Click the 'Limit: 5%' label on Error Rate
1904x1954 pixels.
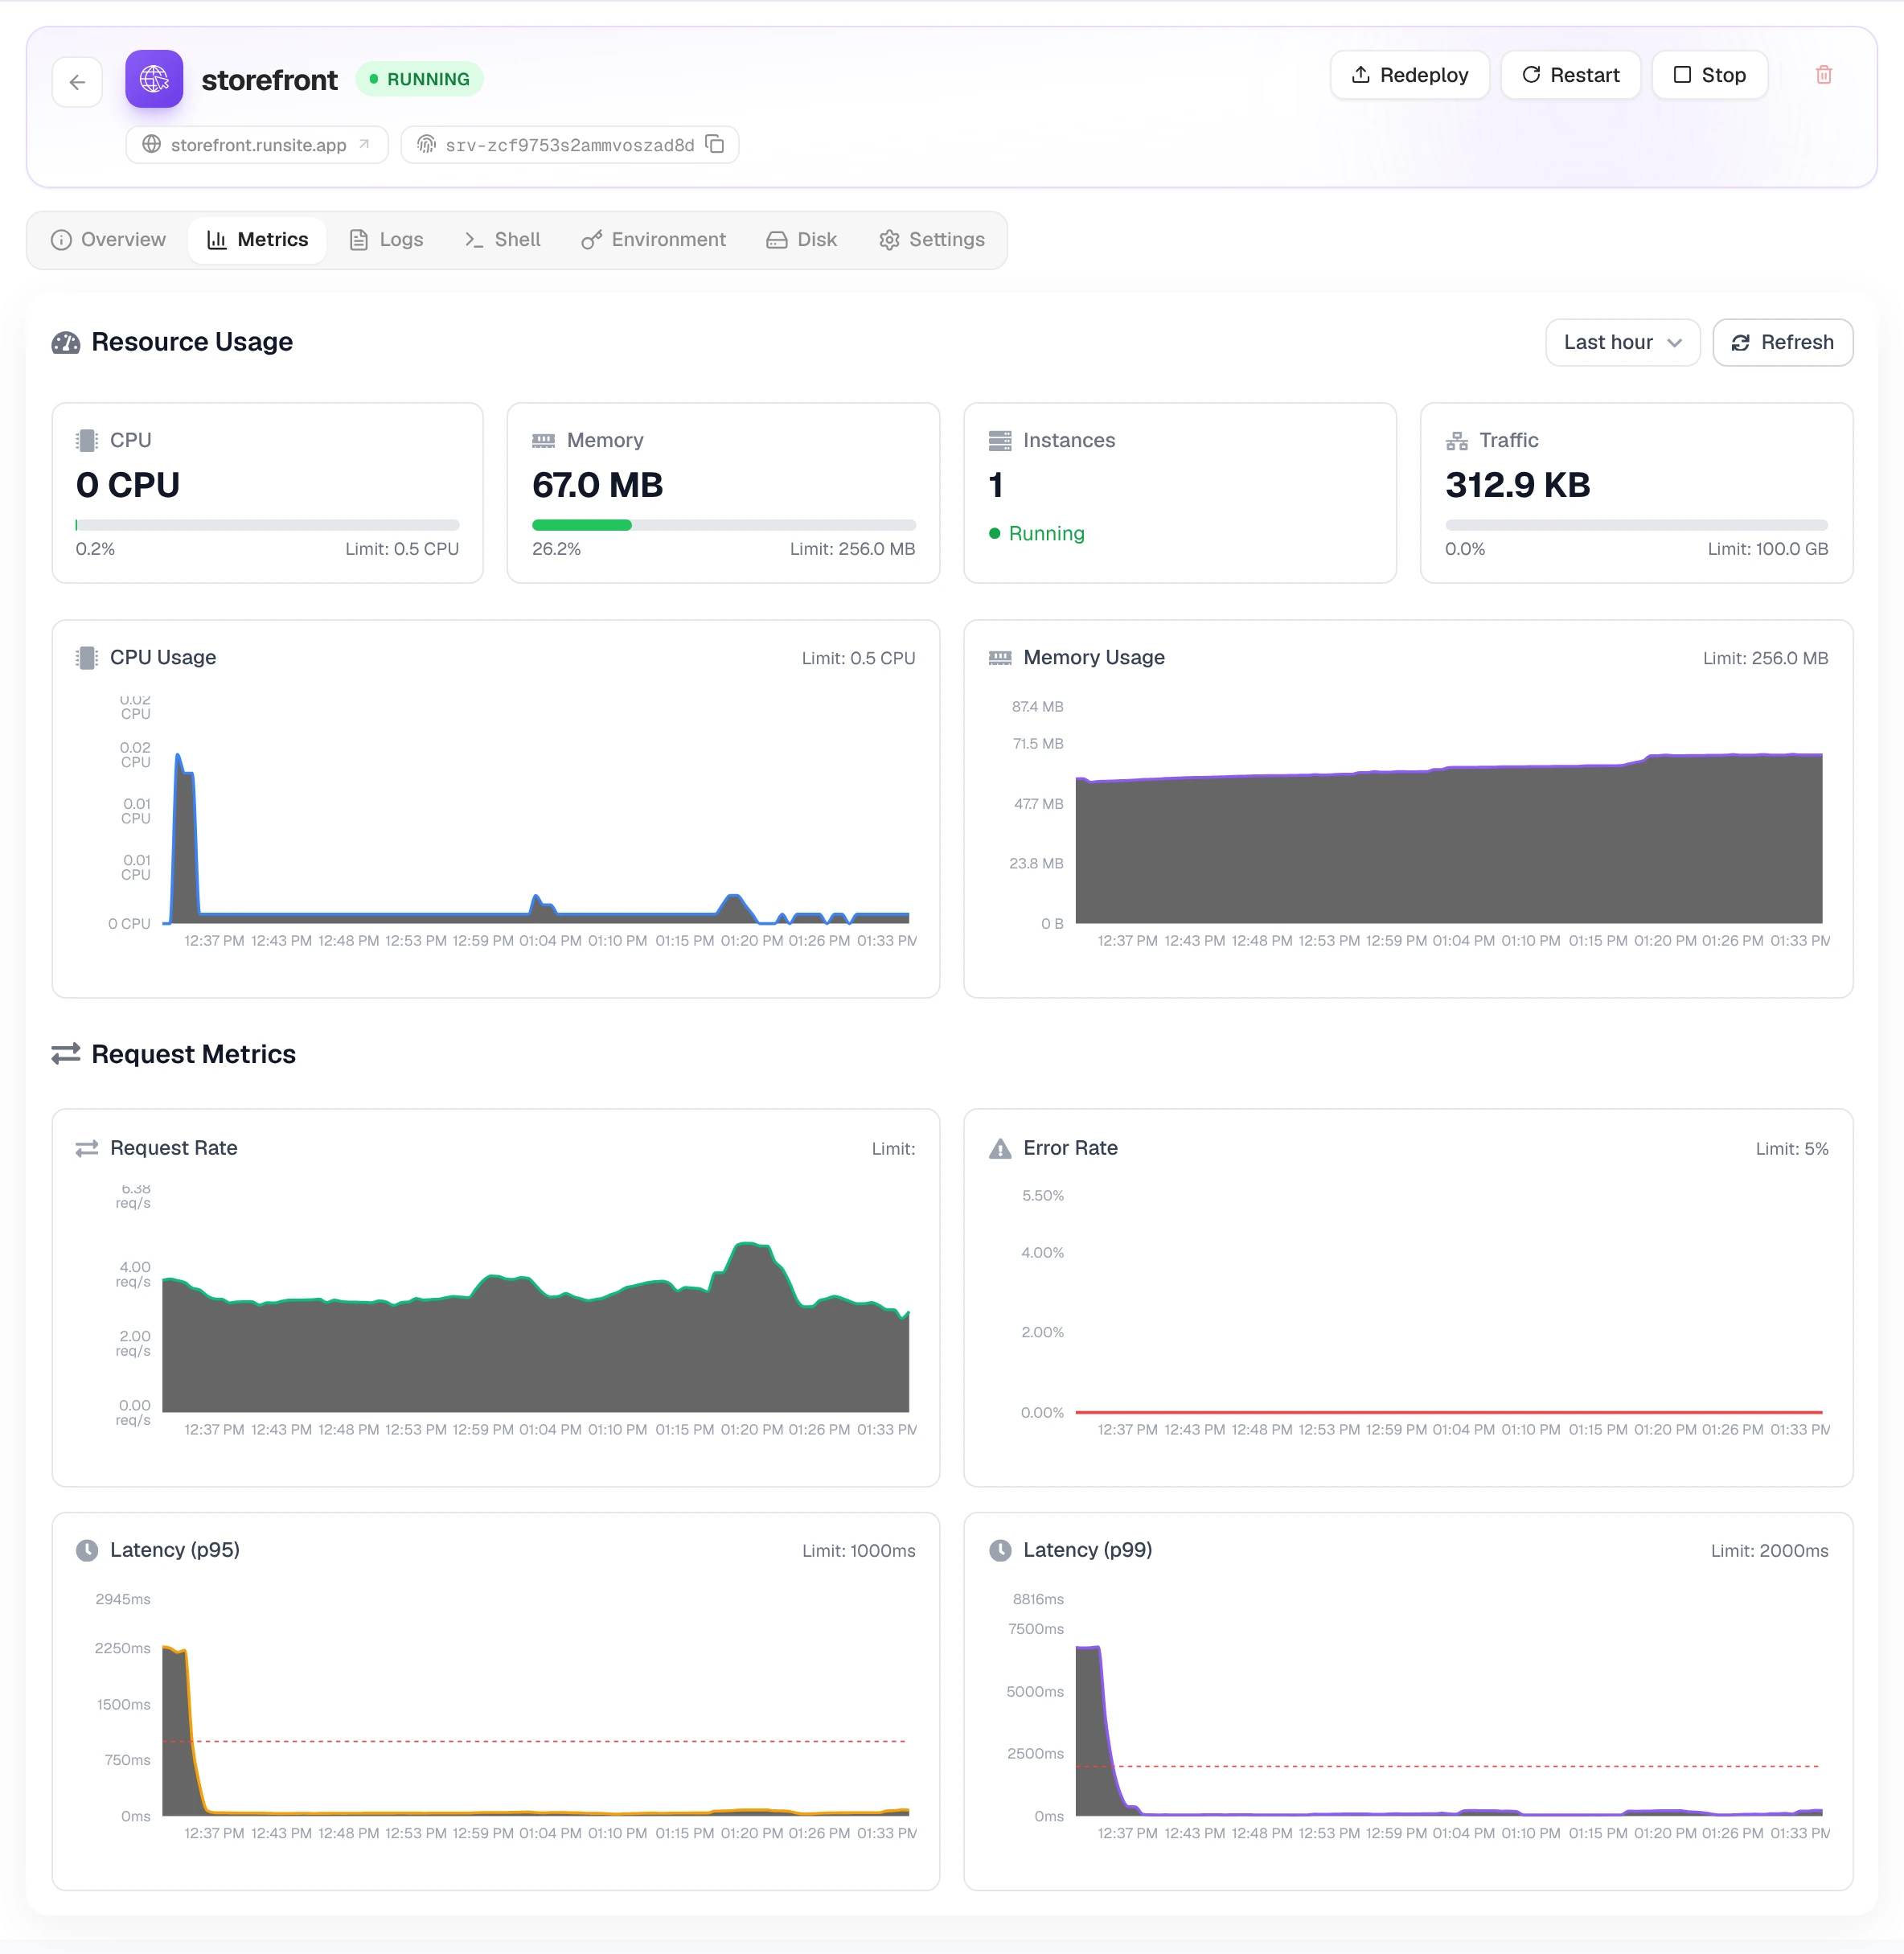point(1791,1148)
